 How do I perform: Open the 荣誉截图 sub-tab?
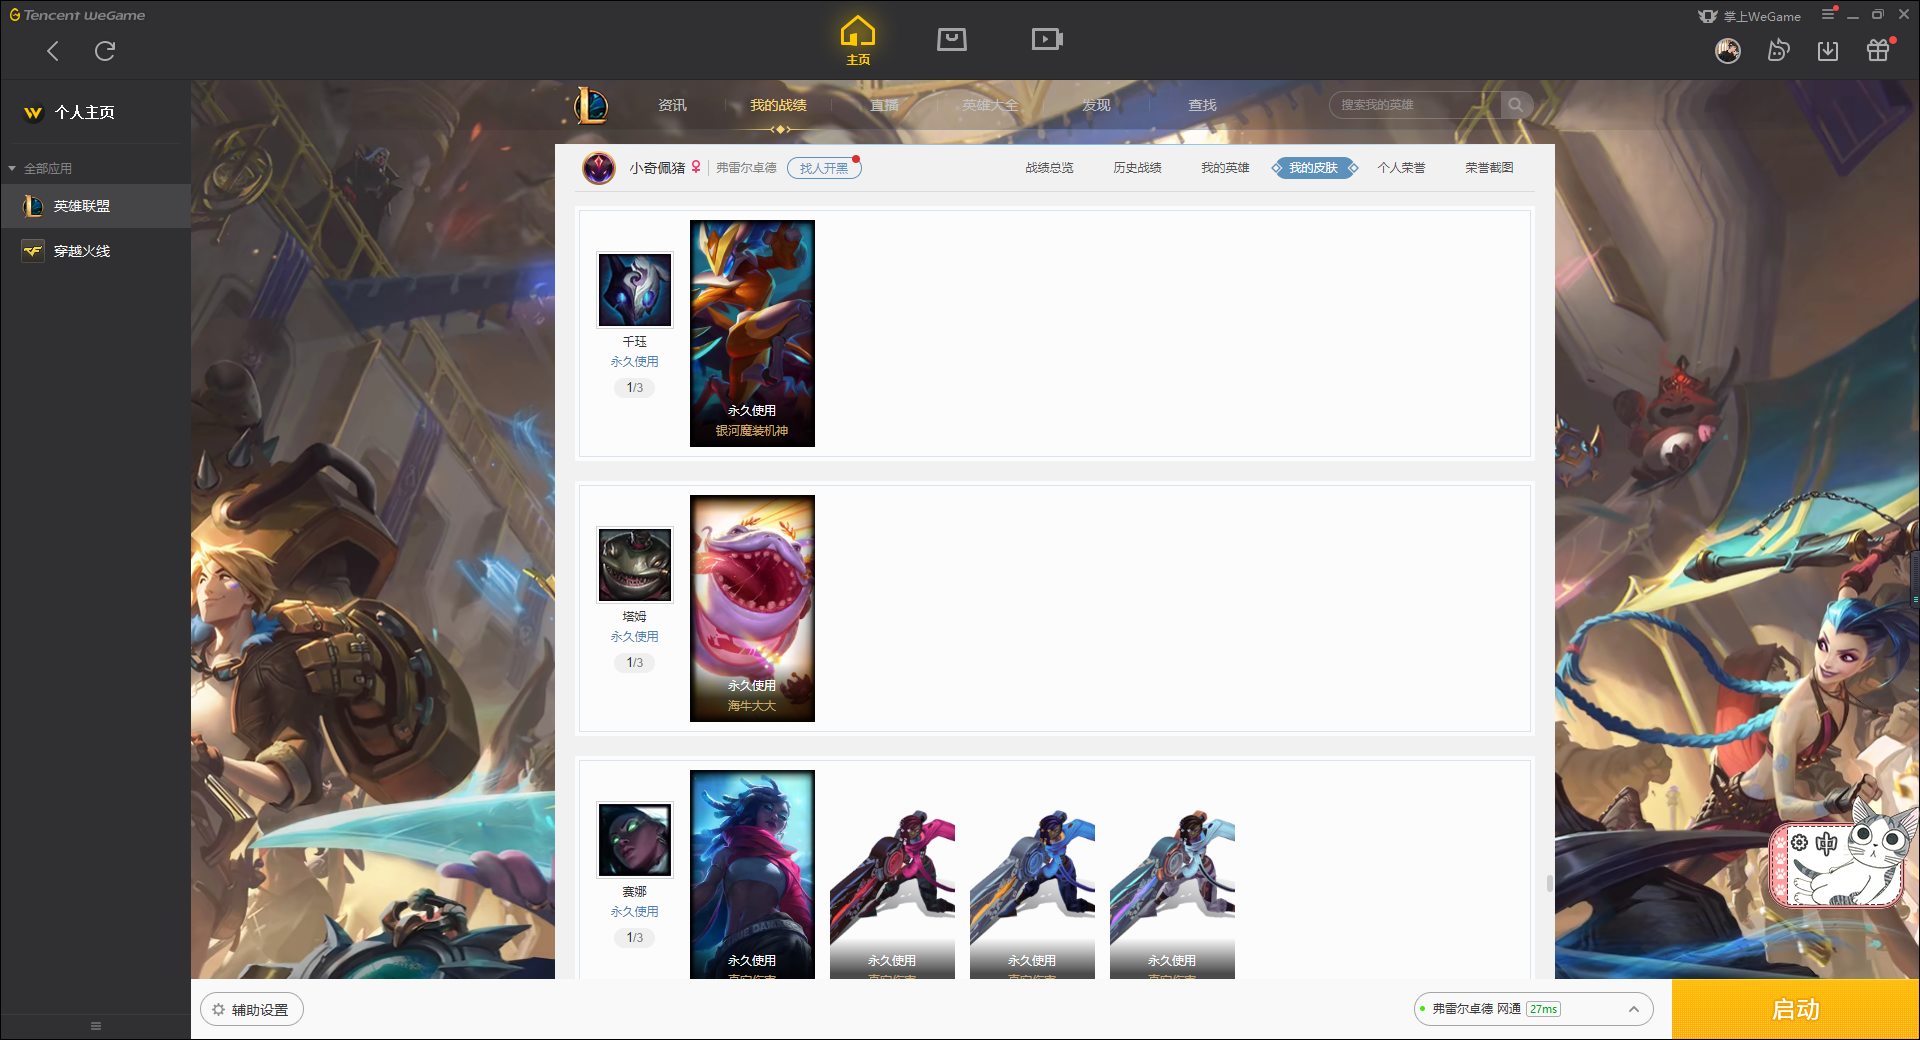[1489, 168]
